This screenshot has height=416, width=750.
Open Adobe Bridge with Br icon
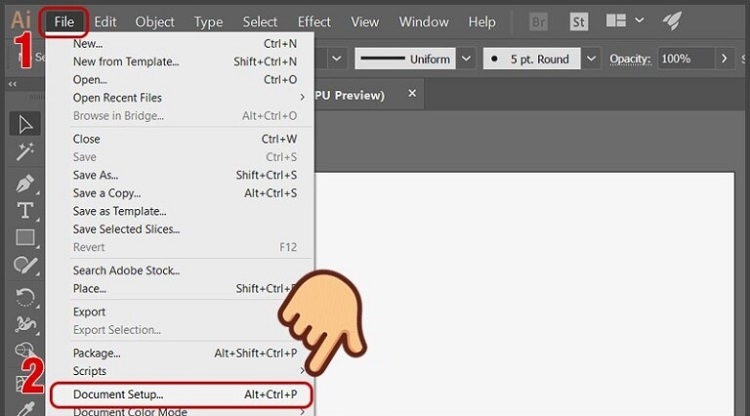coord(539,22)
